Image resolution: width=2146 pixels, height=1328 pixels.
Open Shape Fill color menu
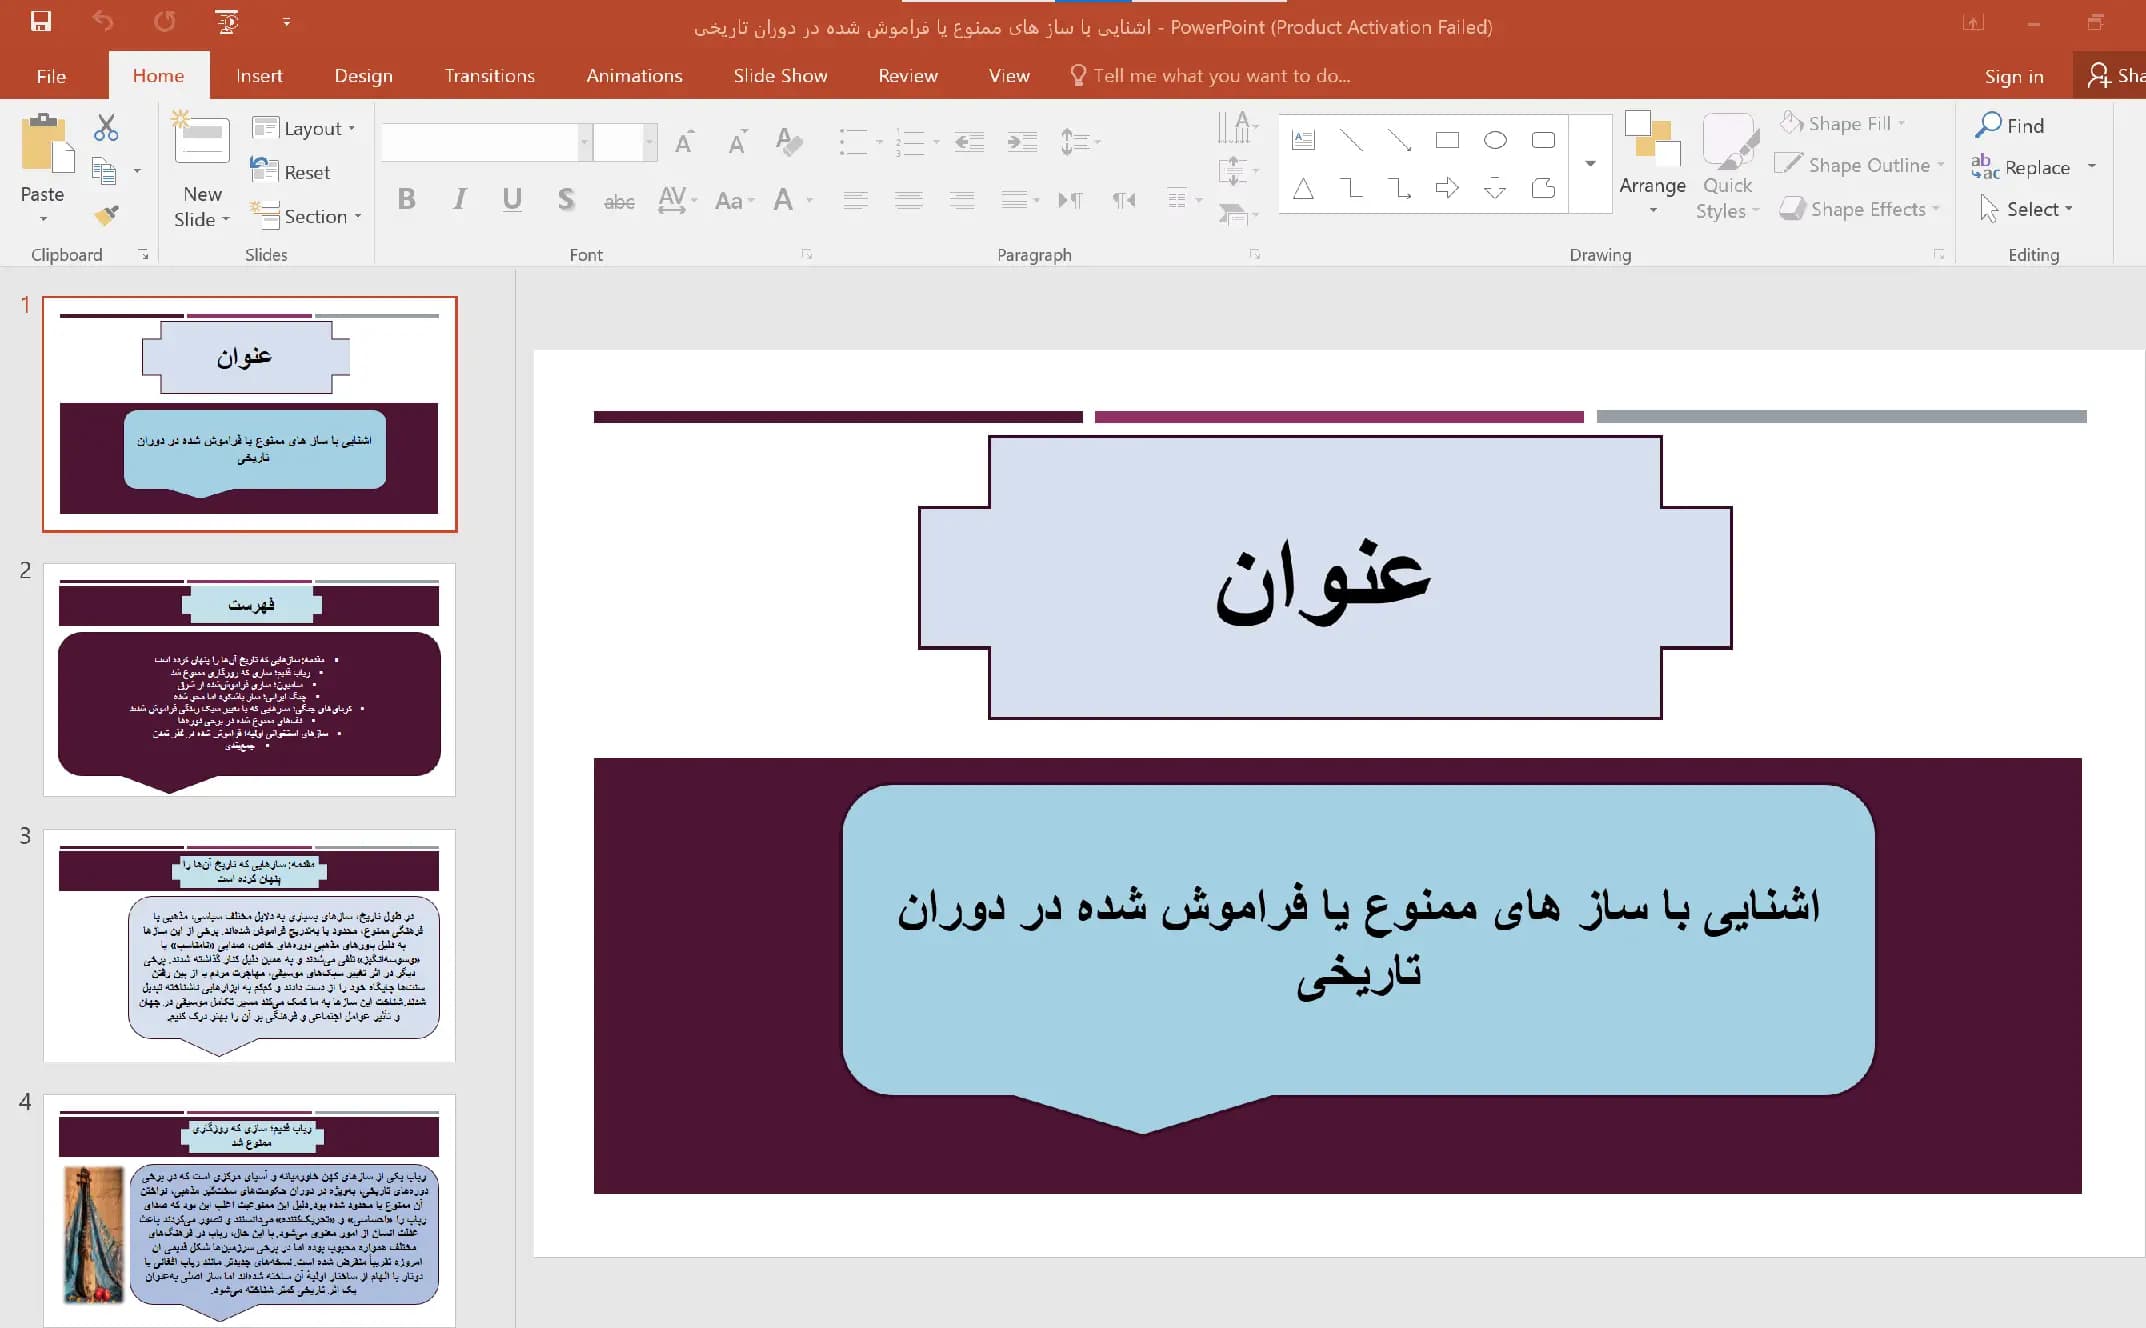1842,123
